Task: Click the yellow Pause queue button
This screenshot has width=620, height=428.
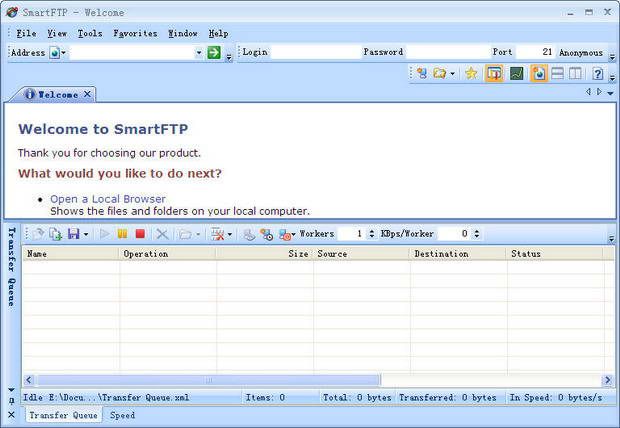Action: (x=122, y=234)
